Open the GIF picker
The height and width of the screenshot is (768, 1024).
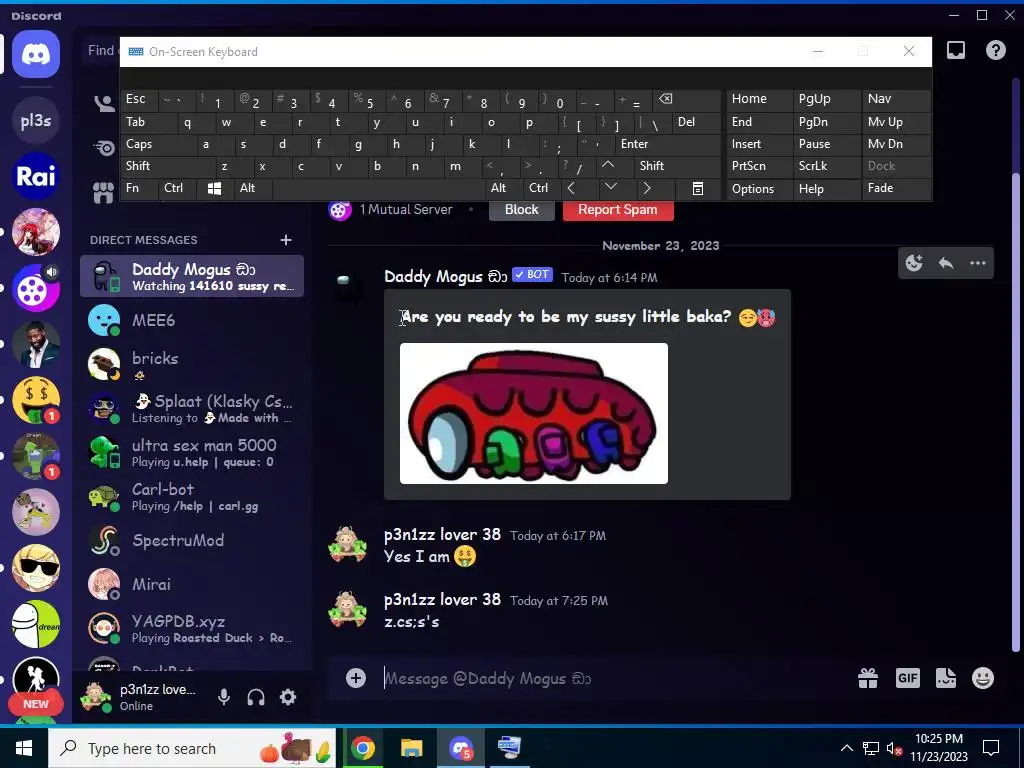[907, 678]
